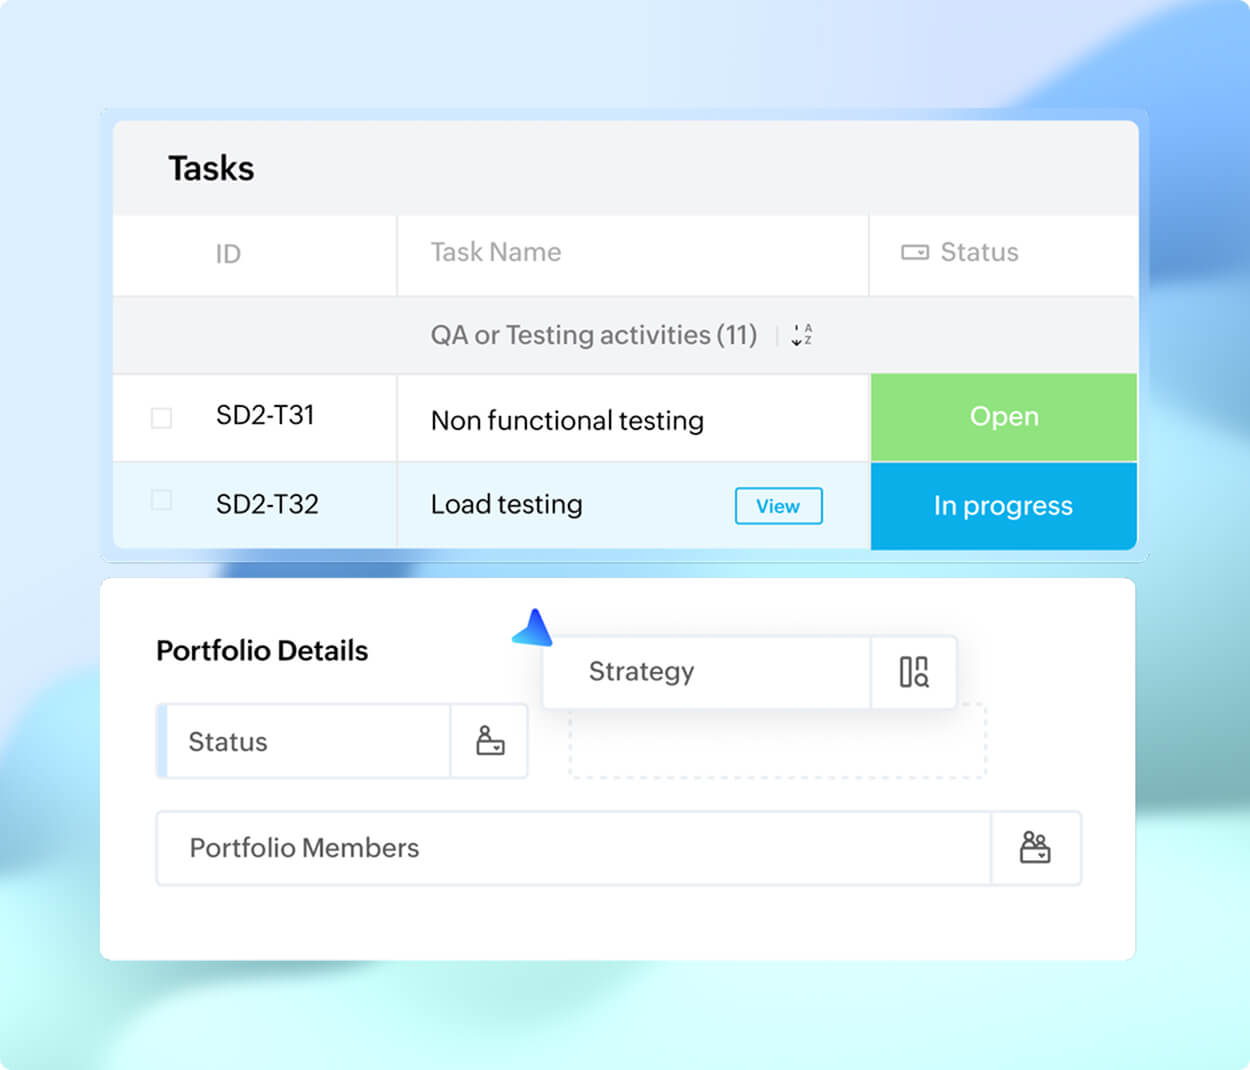
Task: Click the member avatar icon on Status field
Action: [489, 741]
